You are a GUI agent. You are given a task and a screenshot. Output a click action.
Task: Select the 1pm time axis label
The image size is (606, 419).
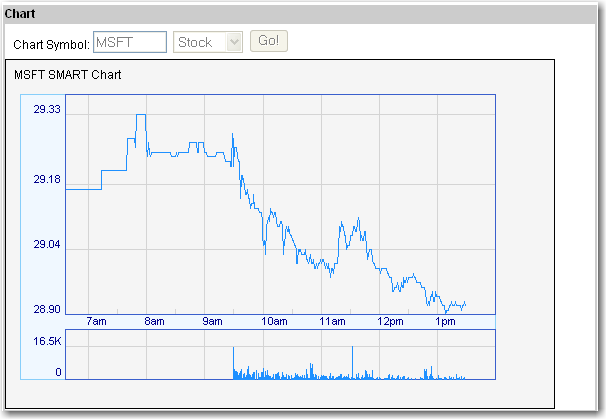pos(446,321)
